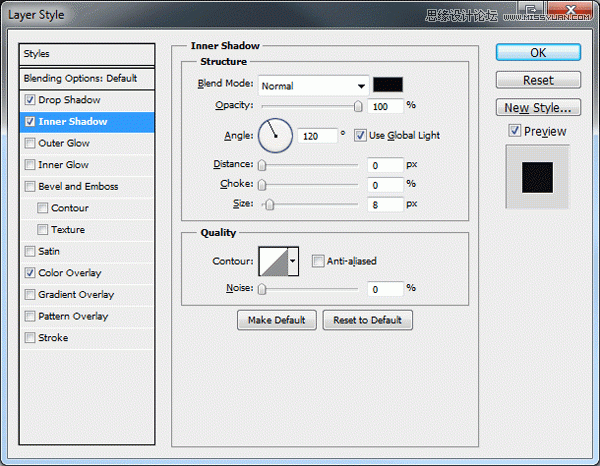Click Make Default button
The image size is (600, 466).
tap(277, 320)
